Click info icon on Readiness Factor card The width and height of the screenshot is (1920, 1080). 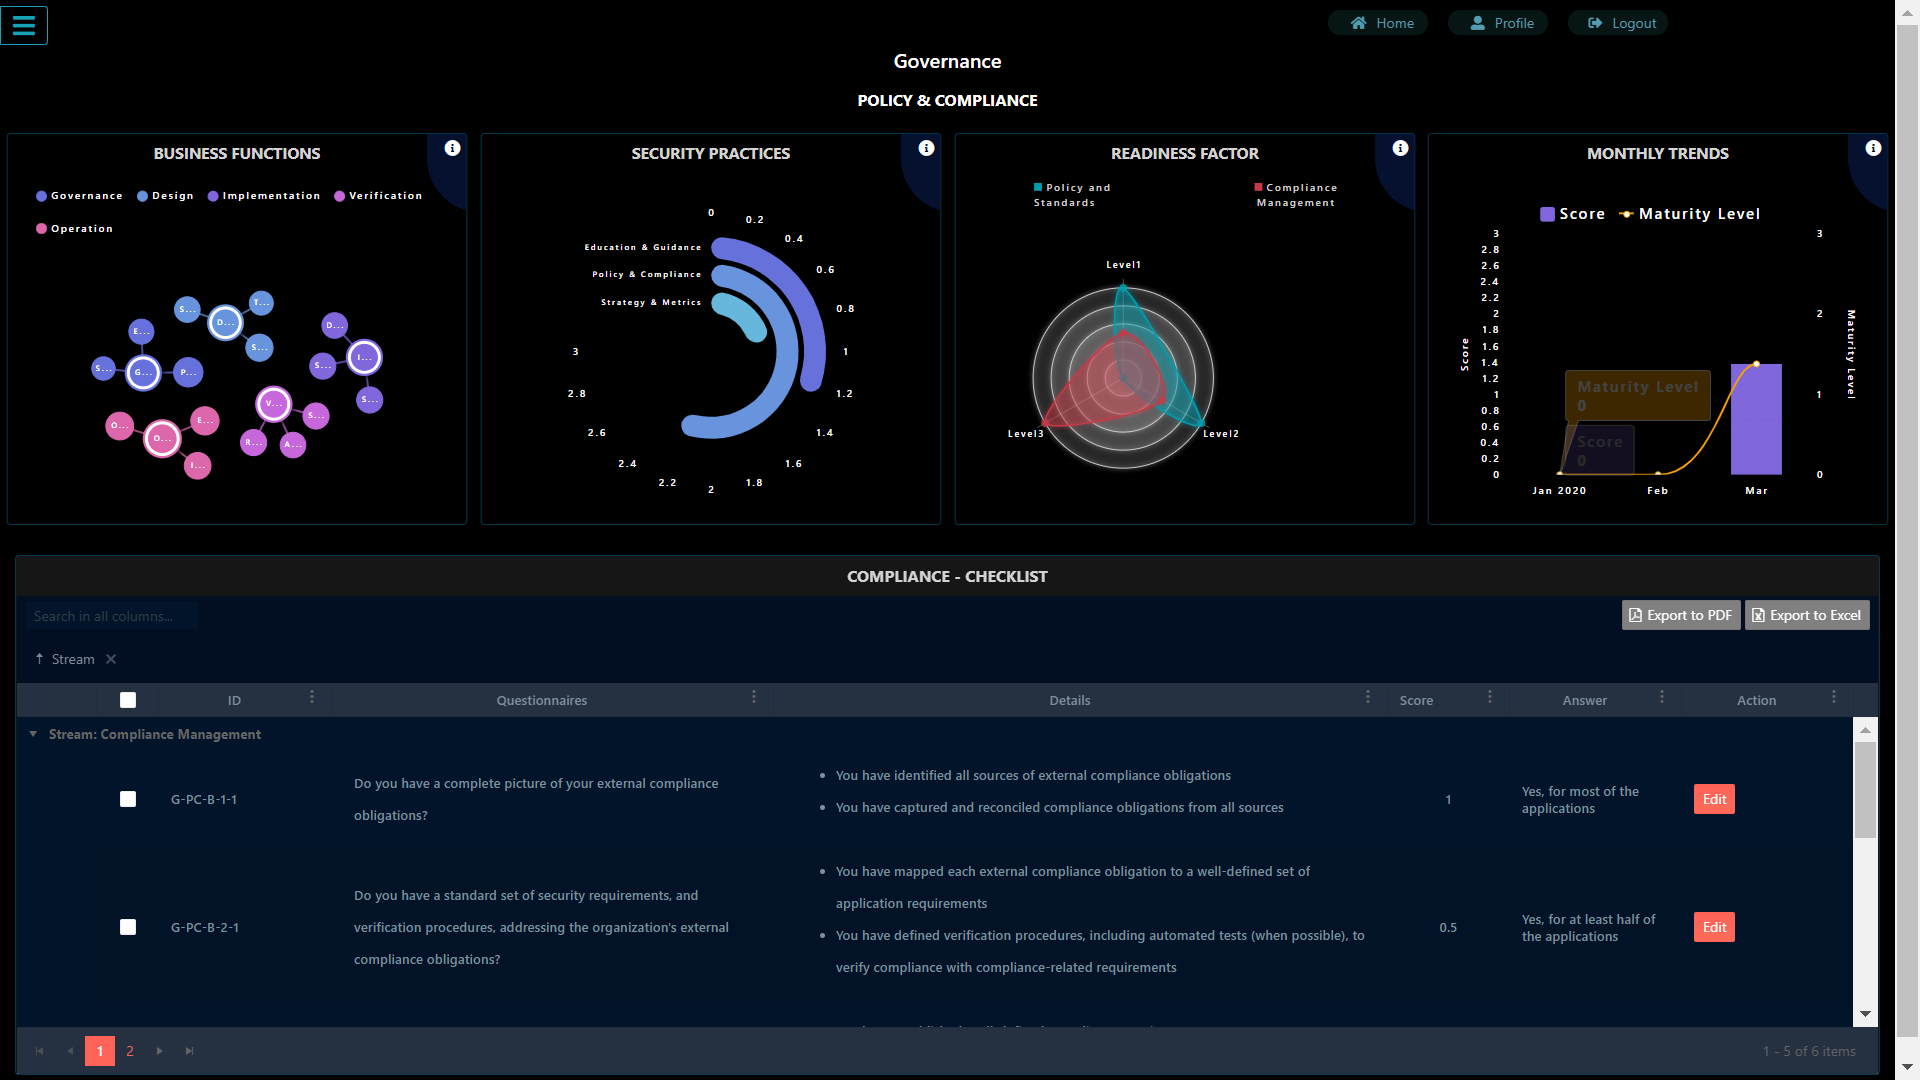1401,148
